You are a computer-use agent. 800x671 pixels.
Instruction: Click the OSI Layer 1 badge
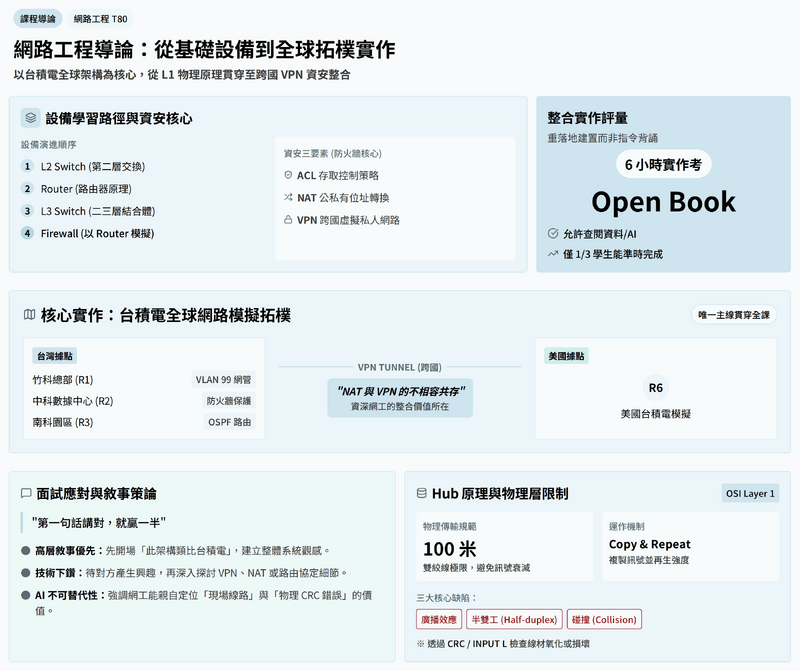[750, 493]
